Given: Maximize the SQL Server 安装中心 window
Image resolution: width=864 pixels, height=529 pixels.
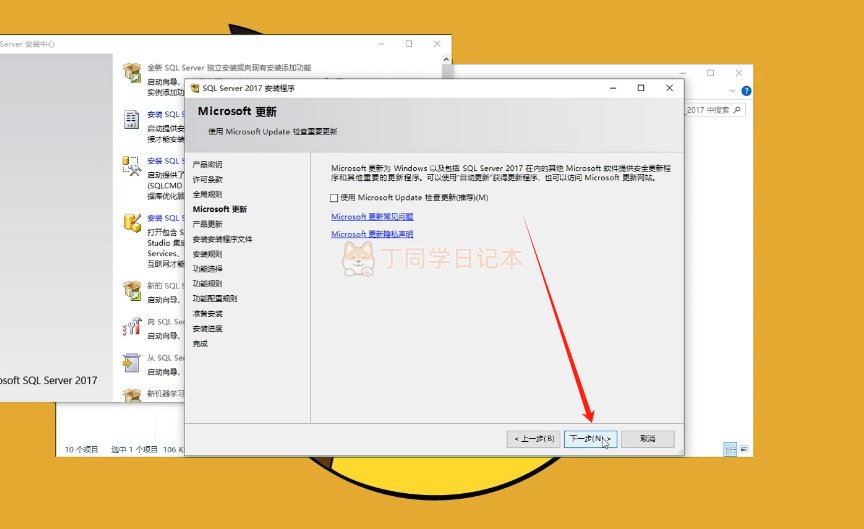Looking at the screenshot, I should [409, 44].
